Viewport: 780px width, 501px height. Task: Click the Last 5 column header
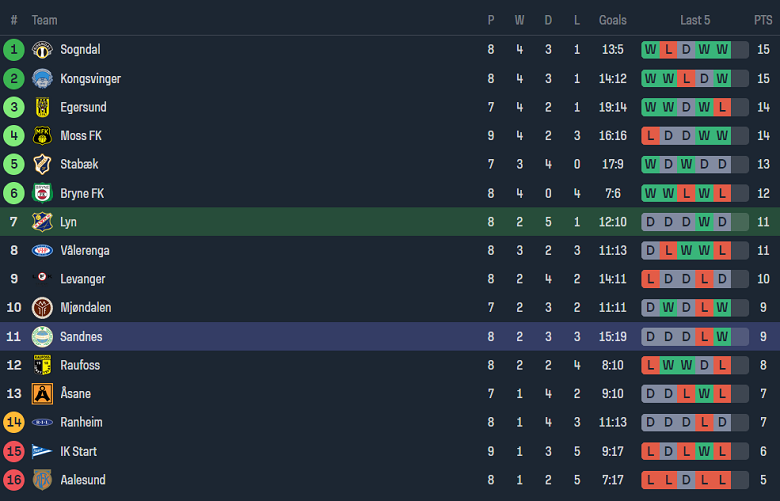pyautogui.click(x=695, y=20)
